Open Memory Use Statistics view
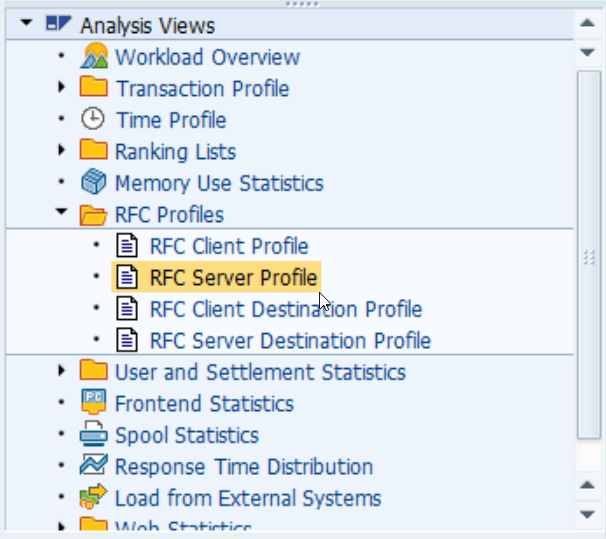 tap(219, 183)
